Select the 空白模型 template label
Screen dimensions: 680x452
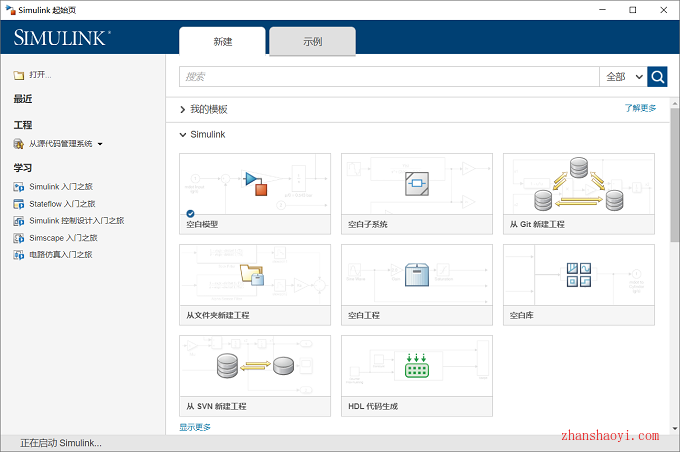[202, 224]
